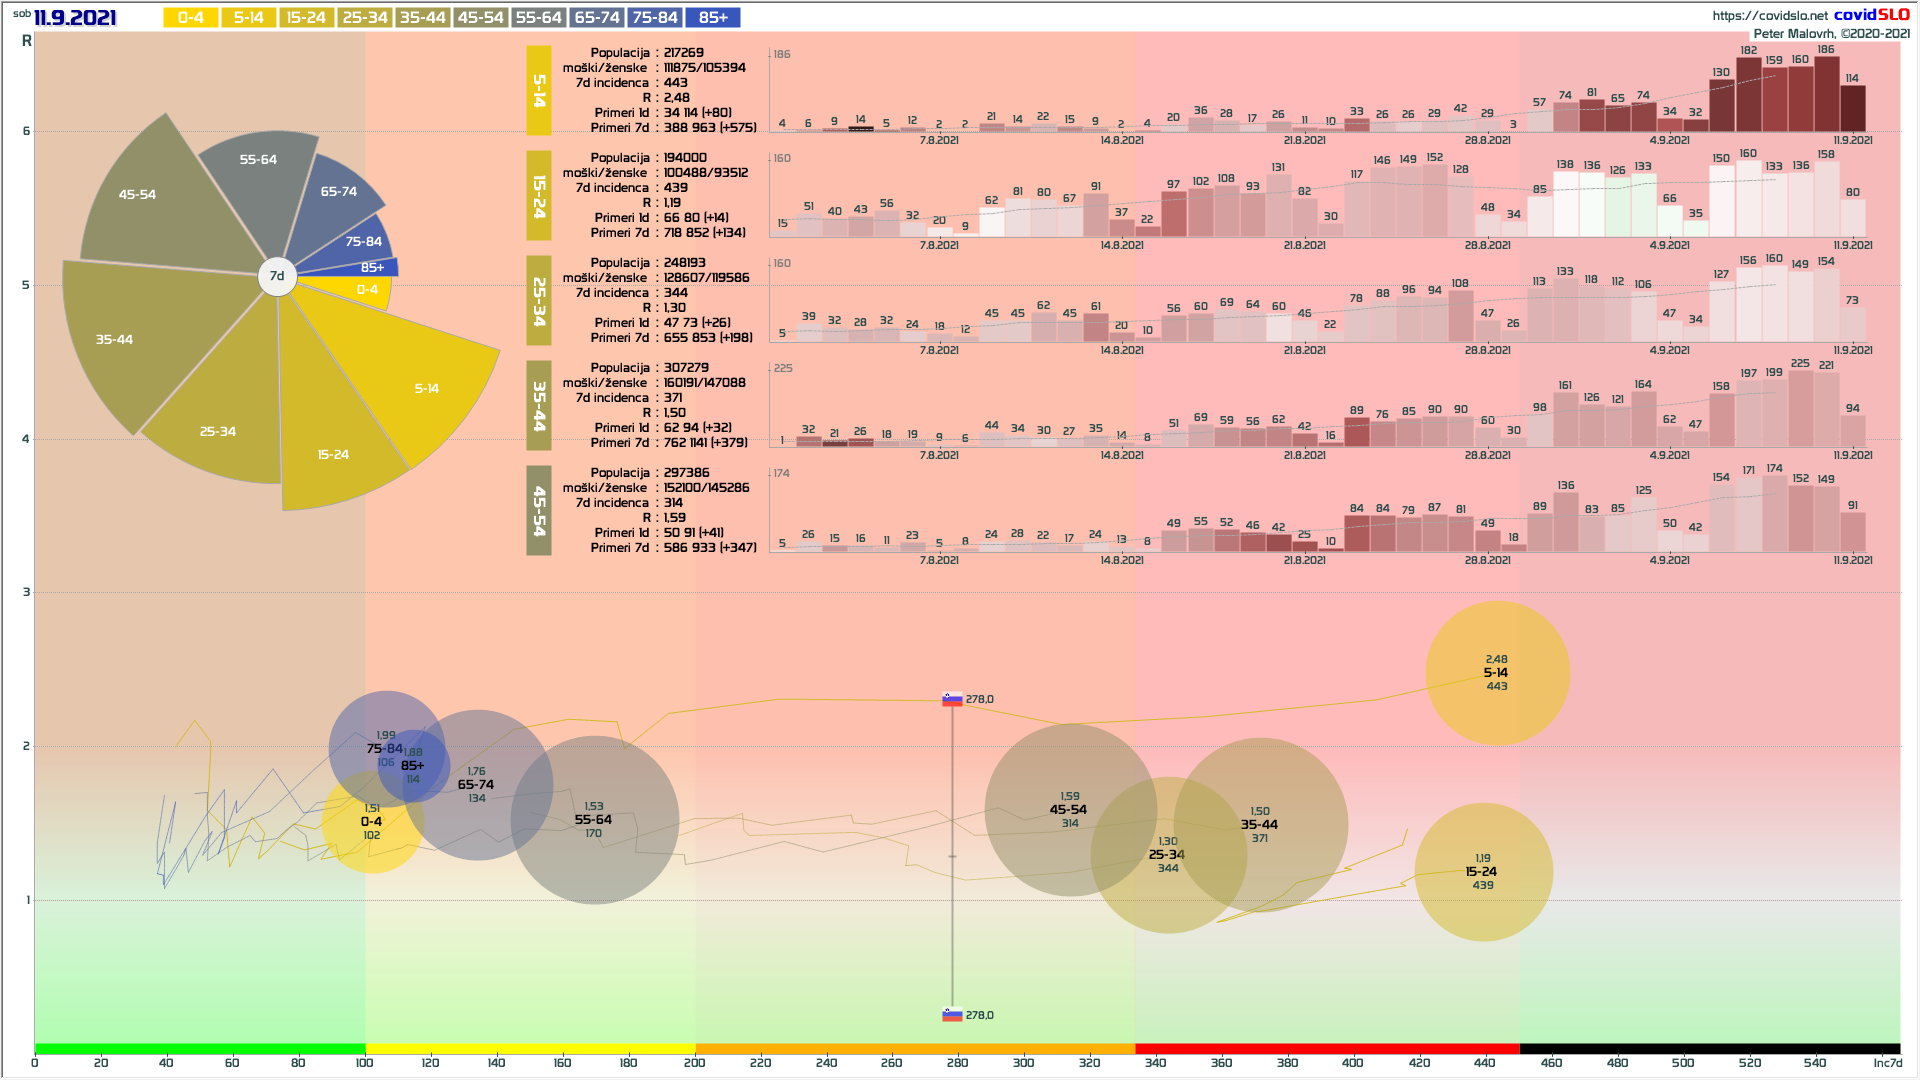Toggle the 55-64 age legend box
This screenshot has width=1920, height=1080.
tap(538, 18)
